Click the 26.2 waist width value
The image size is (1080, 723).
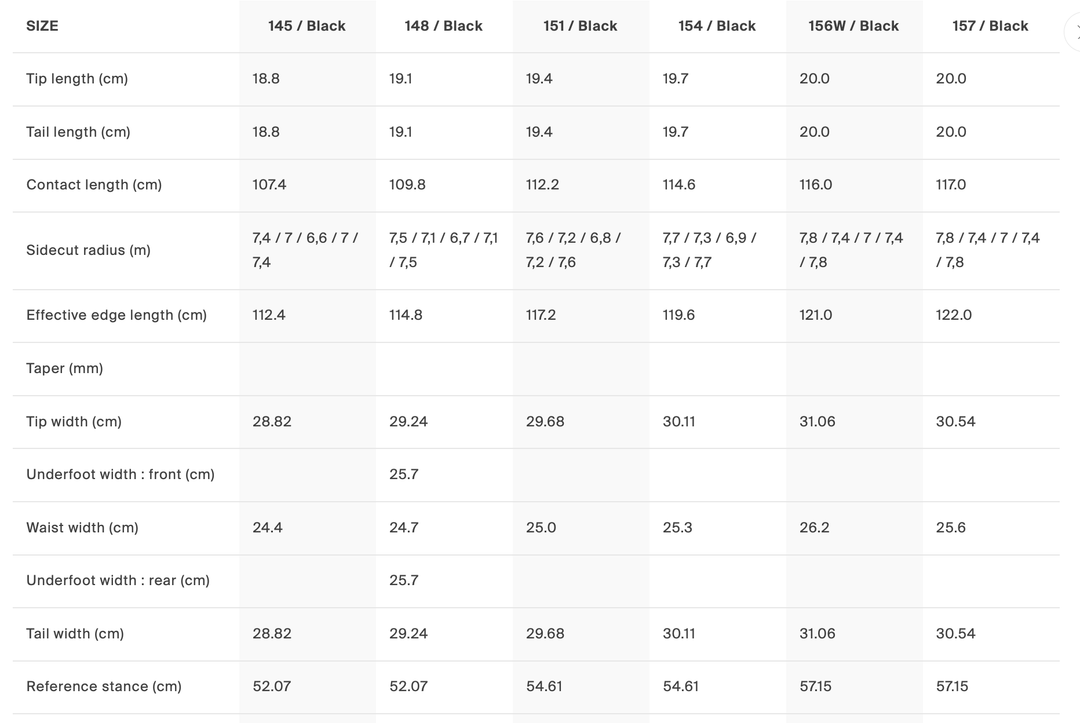pyautogui.click(x=814, y=527)
